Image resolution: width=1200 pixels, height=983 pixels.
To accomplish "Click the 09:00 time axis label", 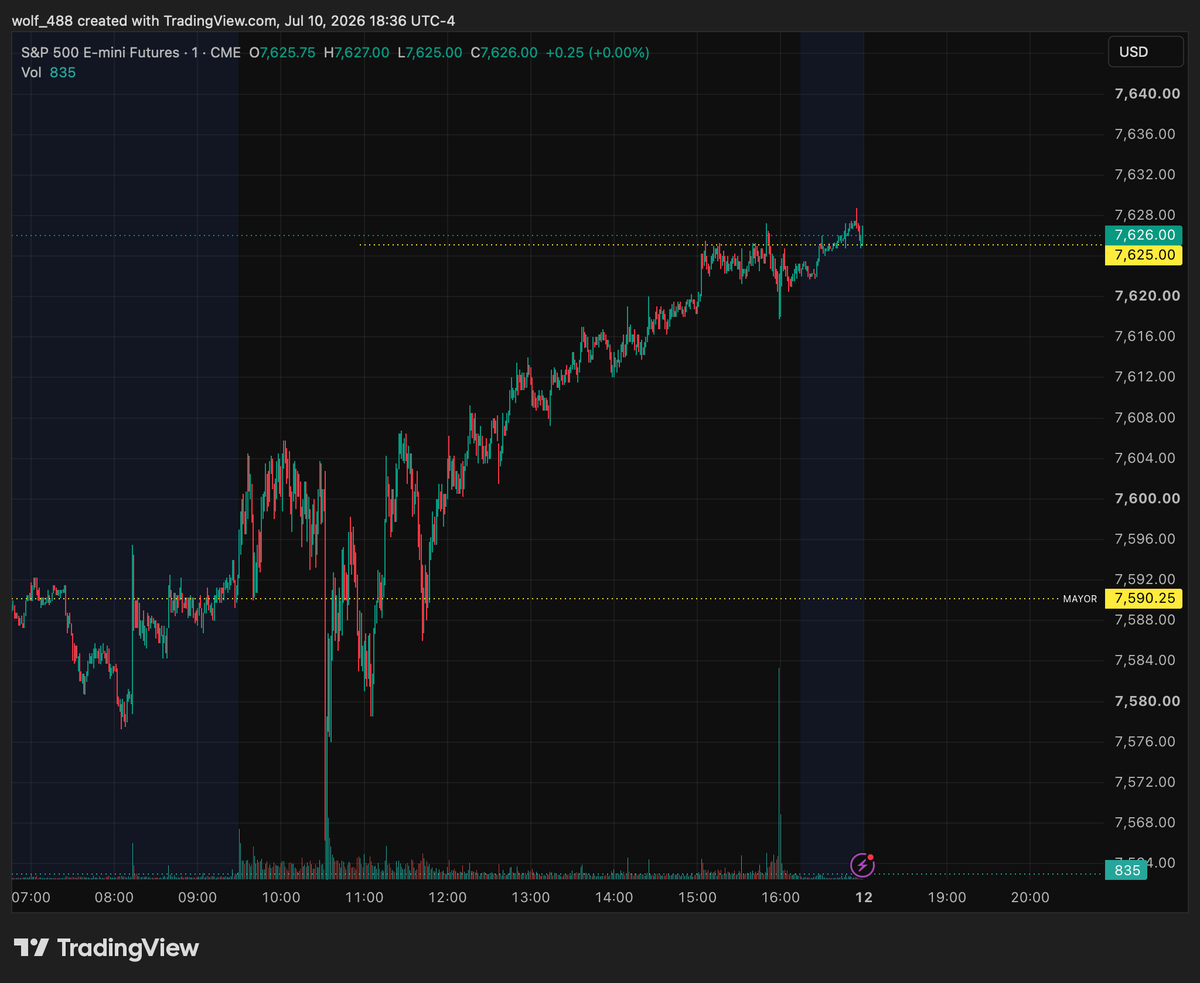I will (x=198, y=897).
